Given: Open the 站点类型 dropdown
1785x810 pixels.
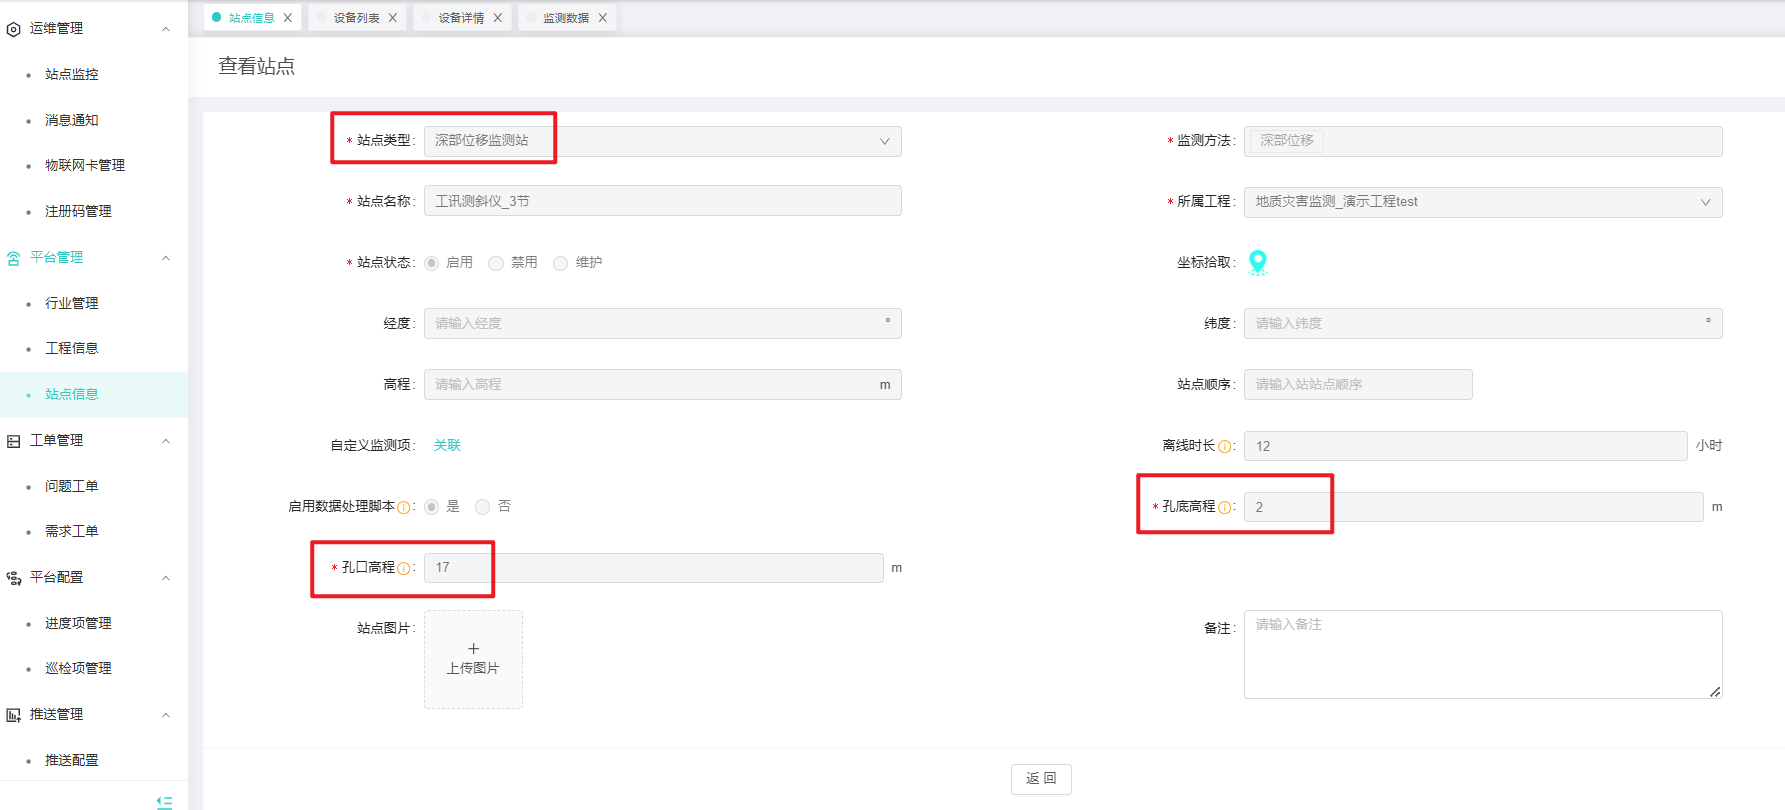Looking at the screenshot, I should [x=662, y=141].
